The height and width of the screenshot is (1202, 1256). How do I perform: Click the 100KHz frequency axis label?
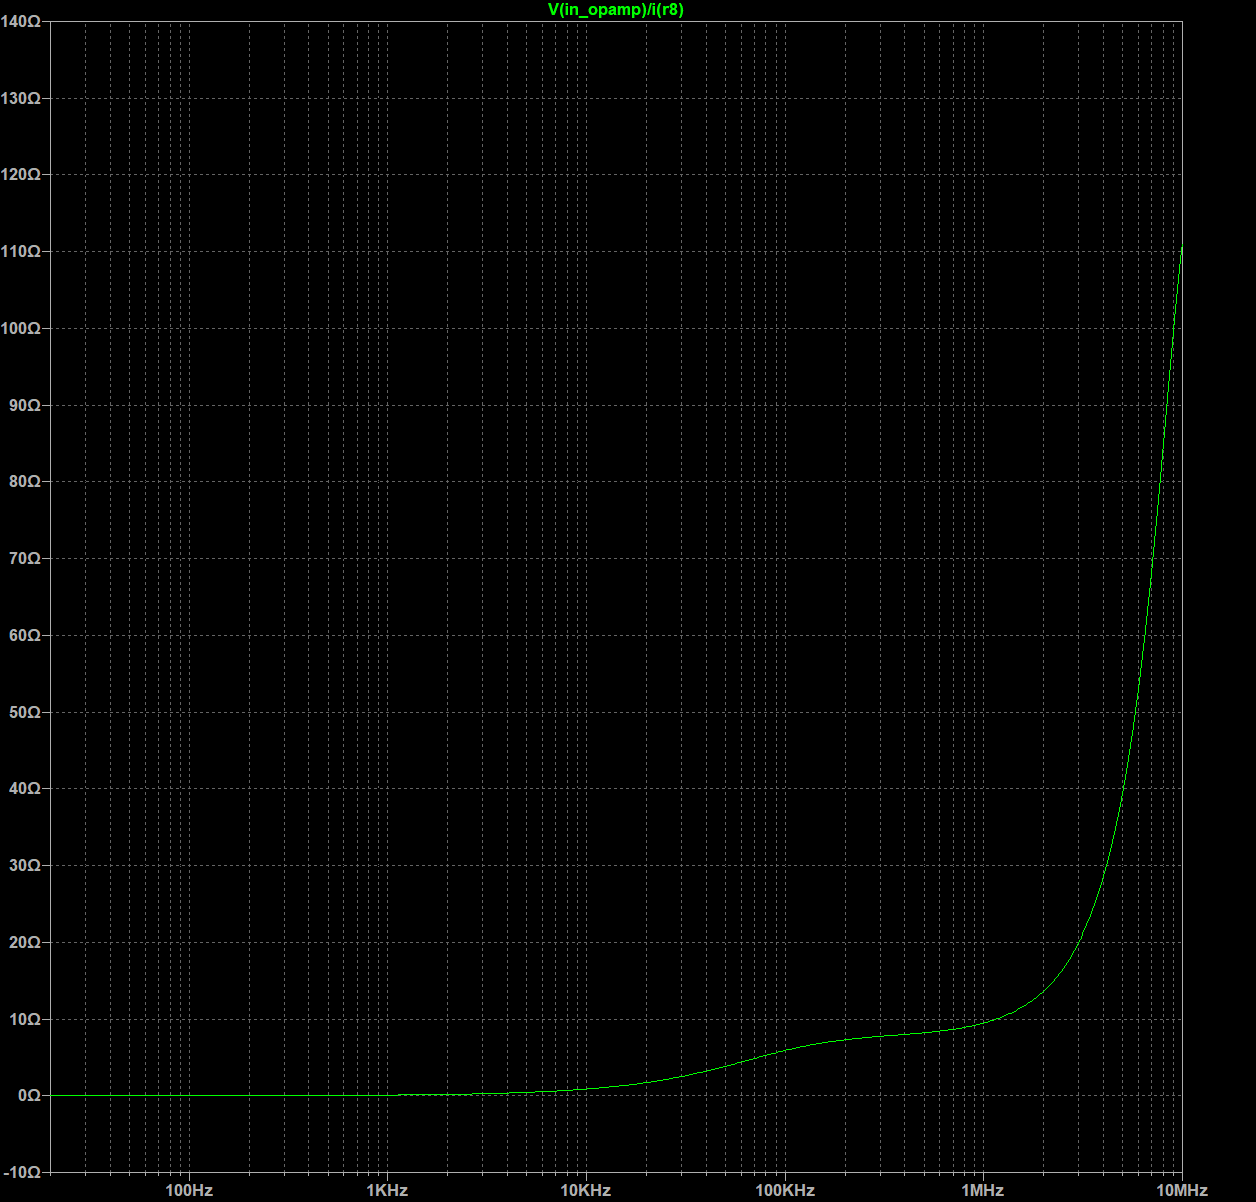(x=785, y=1190)
